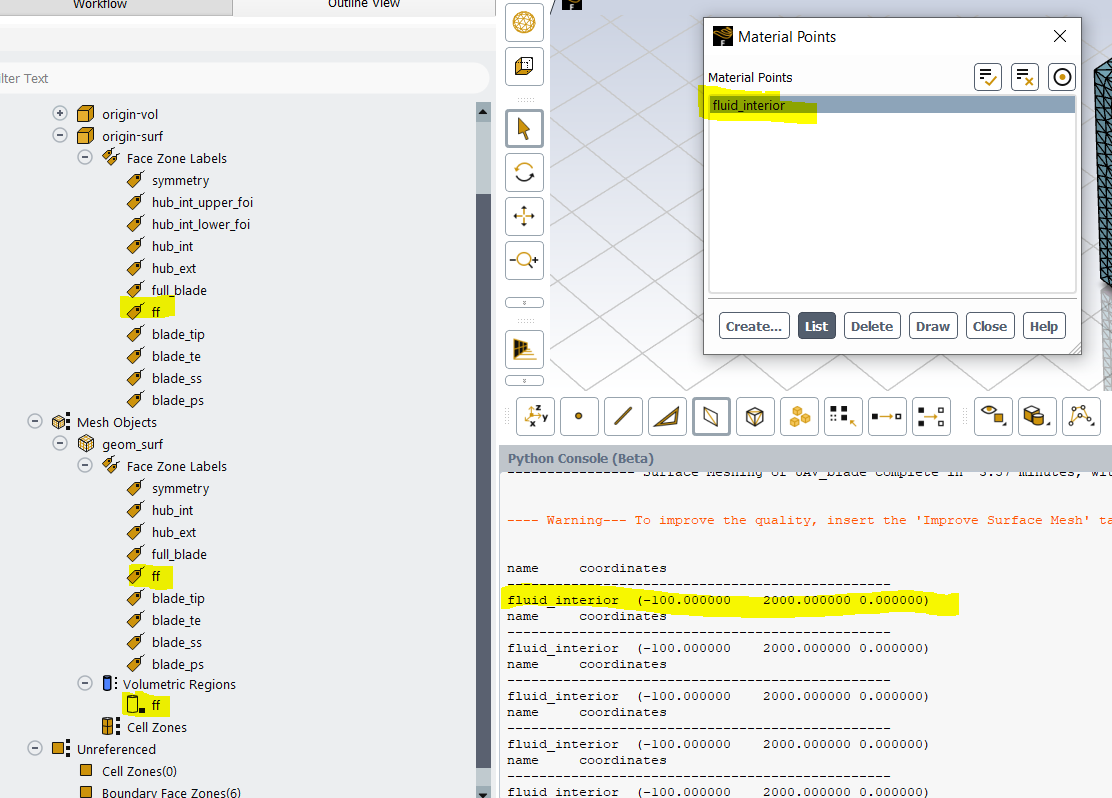Select the edge line selection filter
The image size is (1112, 798).
pyautogui.click(x=623, y=416)
